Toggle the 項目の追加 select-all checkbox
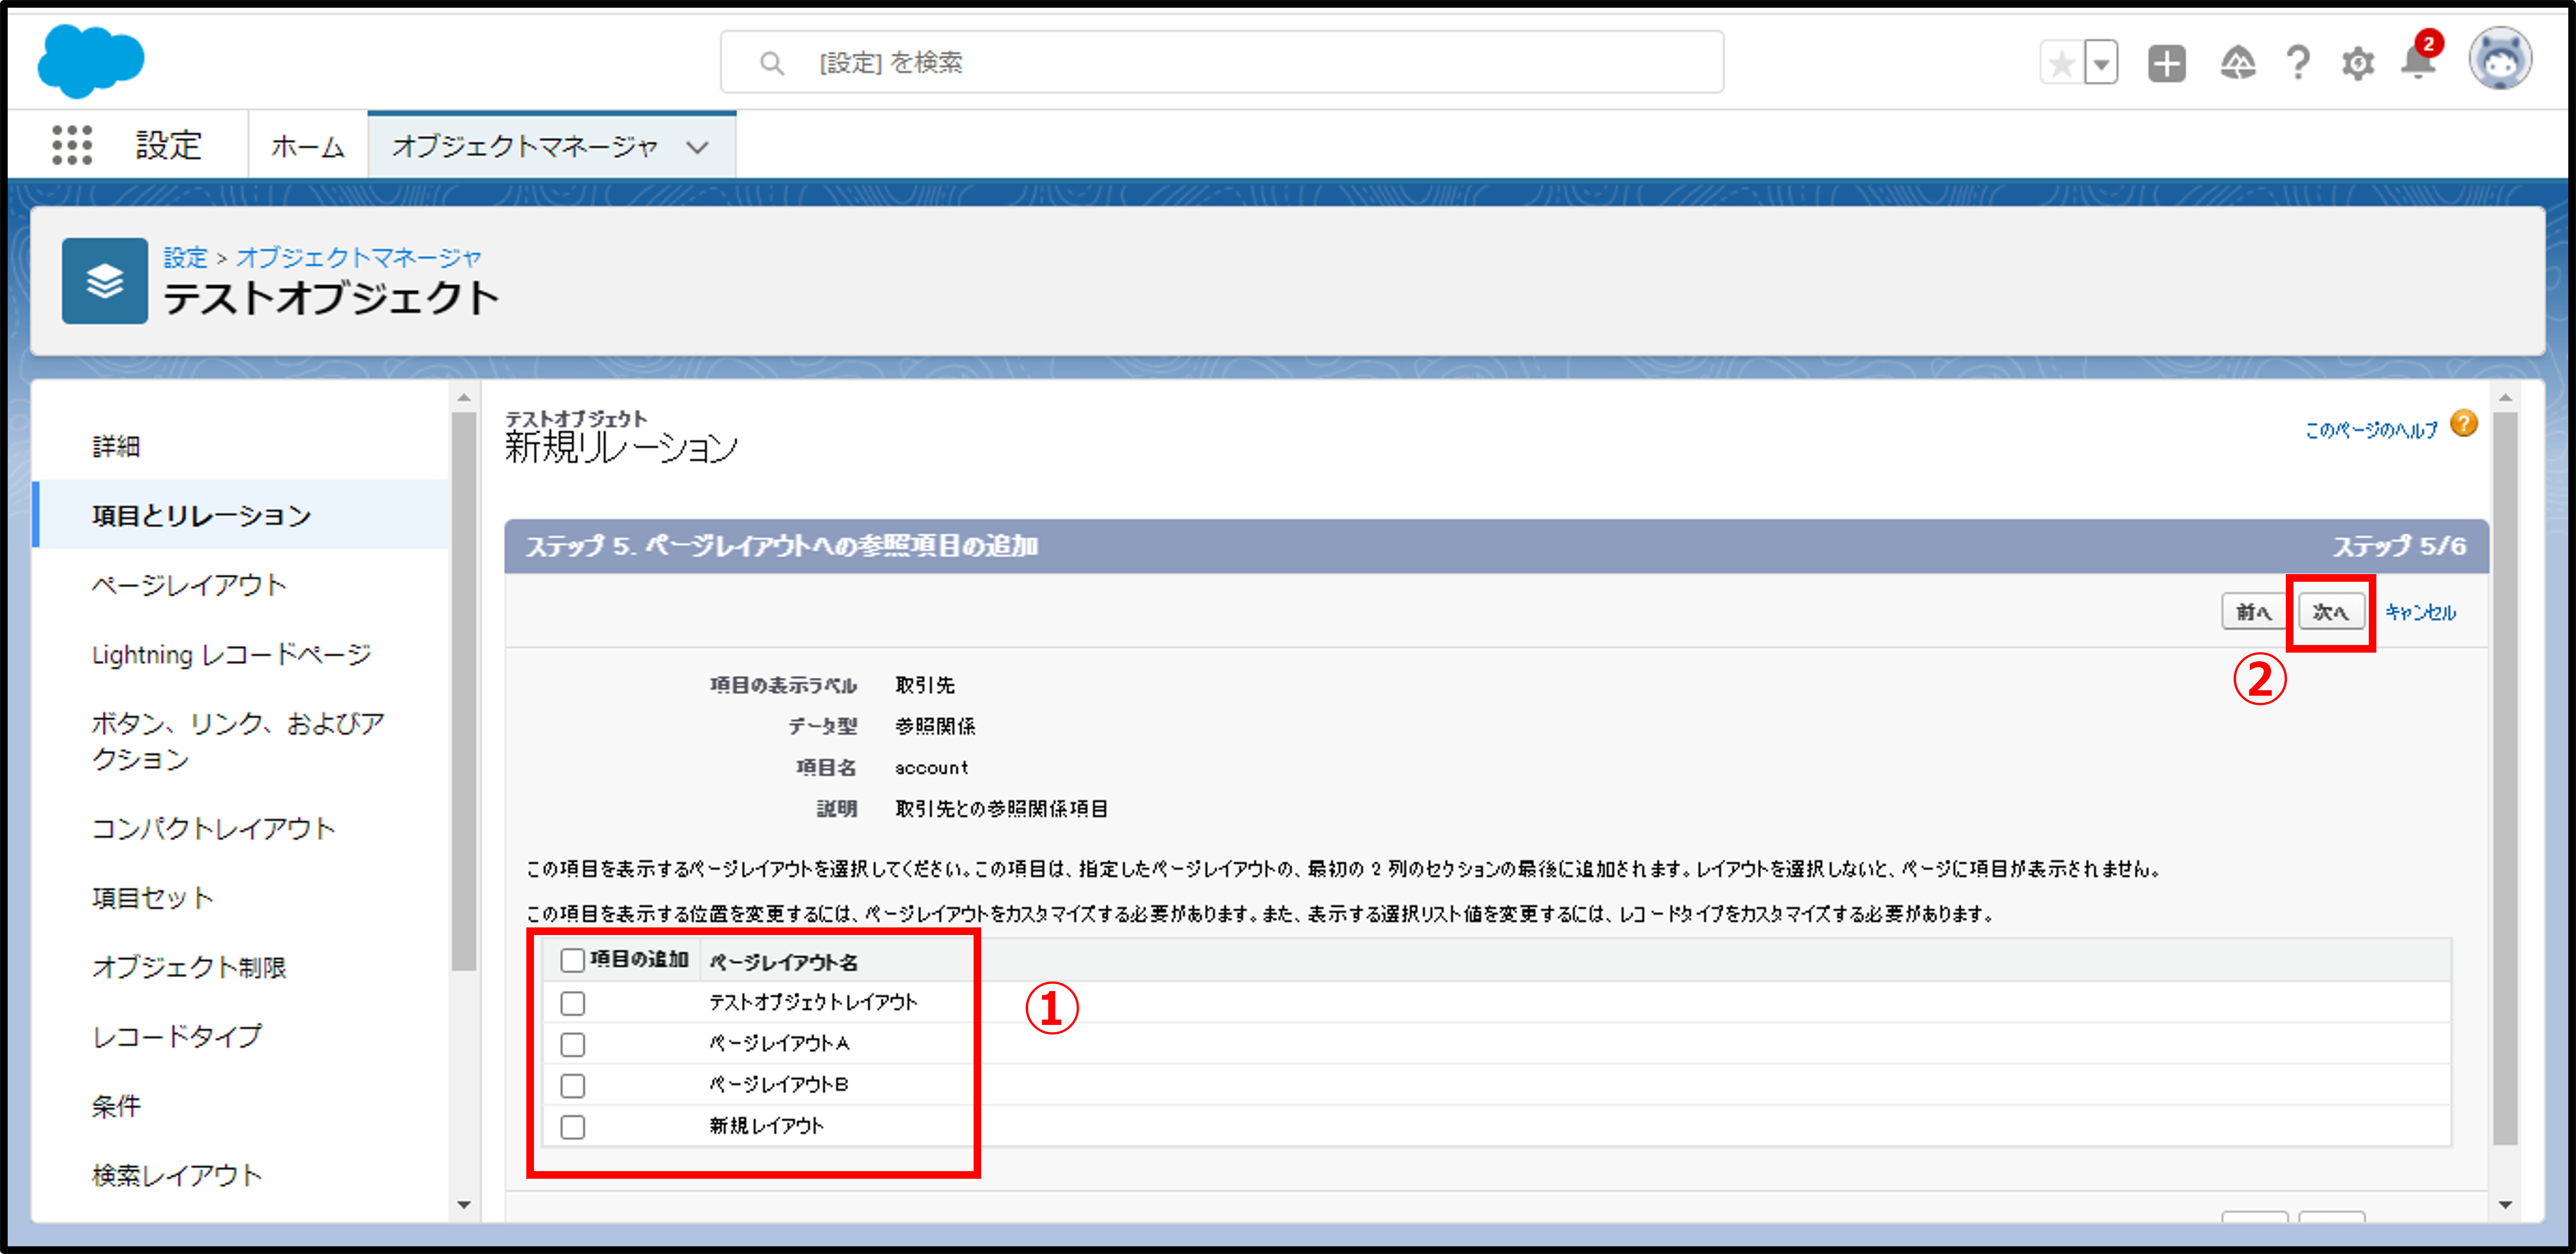The height and width of the screenshot is (1254, 2576). point(572,960)
